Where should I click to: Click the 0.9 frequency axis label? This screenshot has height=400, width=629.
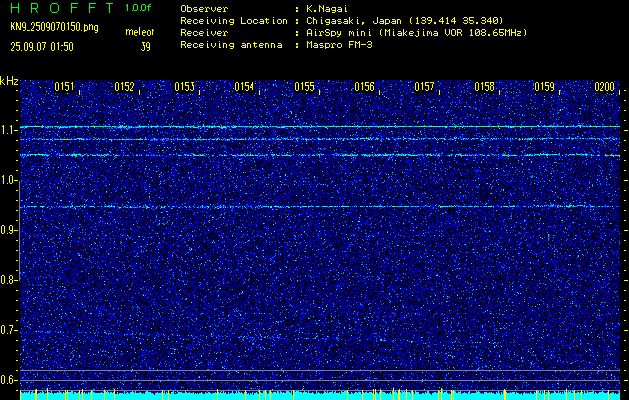click(x=8, y=230)
